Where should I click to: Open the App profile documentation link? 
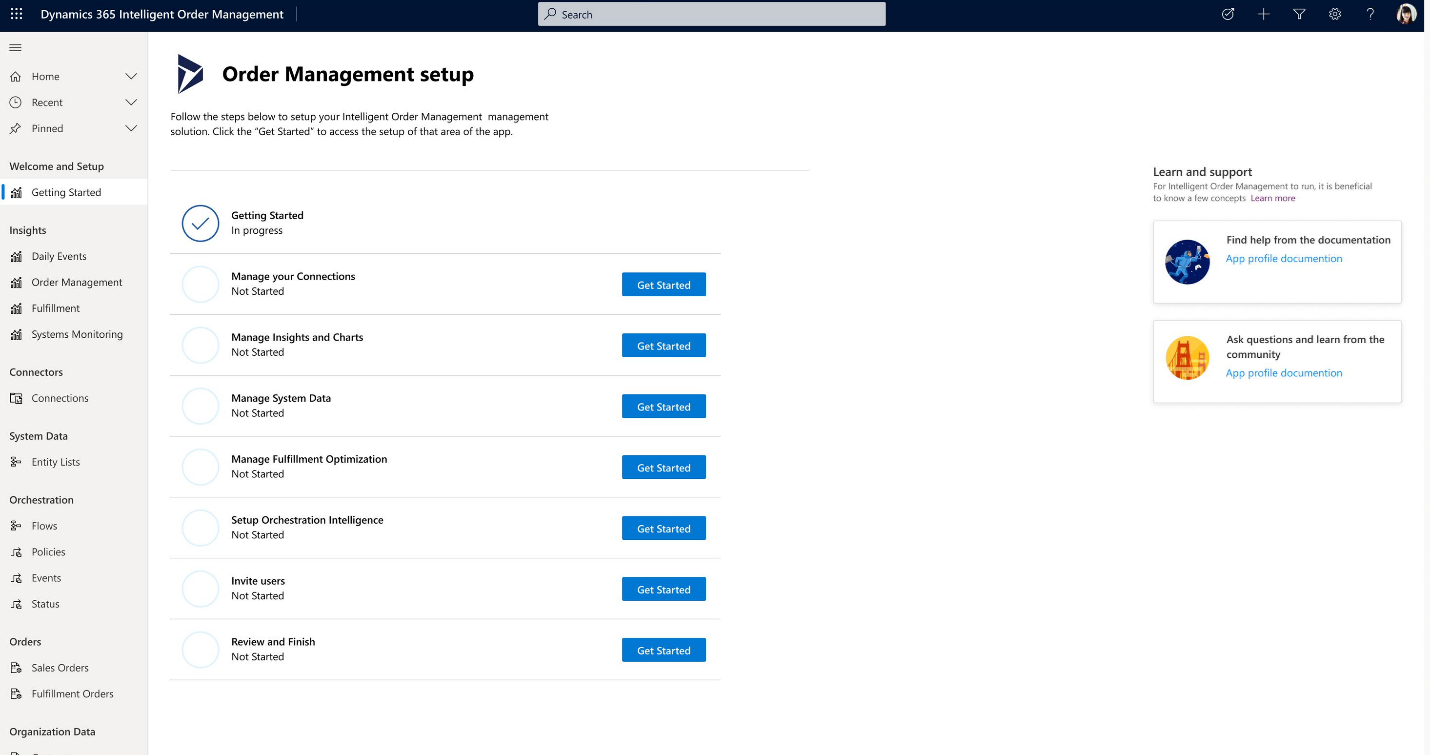[1283, 258]
